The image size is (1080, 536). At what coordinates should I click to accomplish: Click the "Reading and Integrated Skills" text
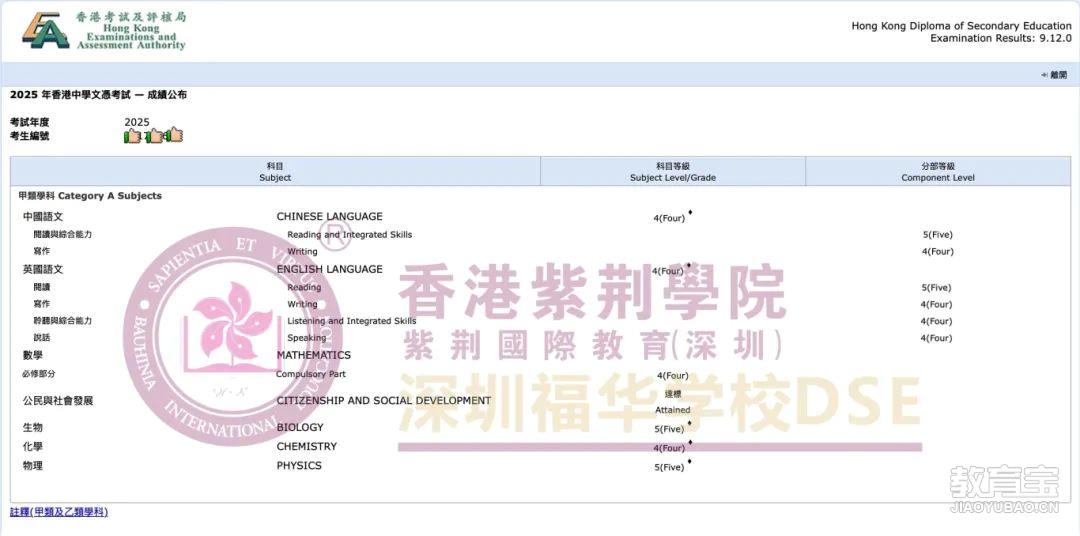[x=349, y=234]
